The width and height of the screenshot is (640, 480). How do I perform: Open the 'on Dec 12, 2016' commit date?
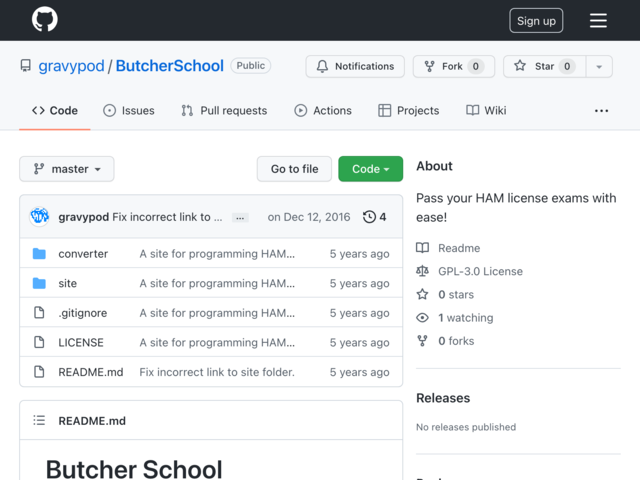(x=309, y=217)
